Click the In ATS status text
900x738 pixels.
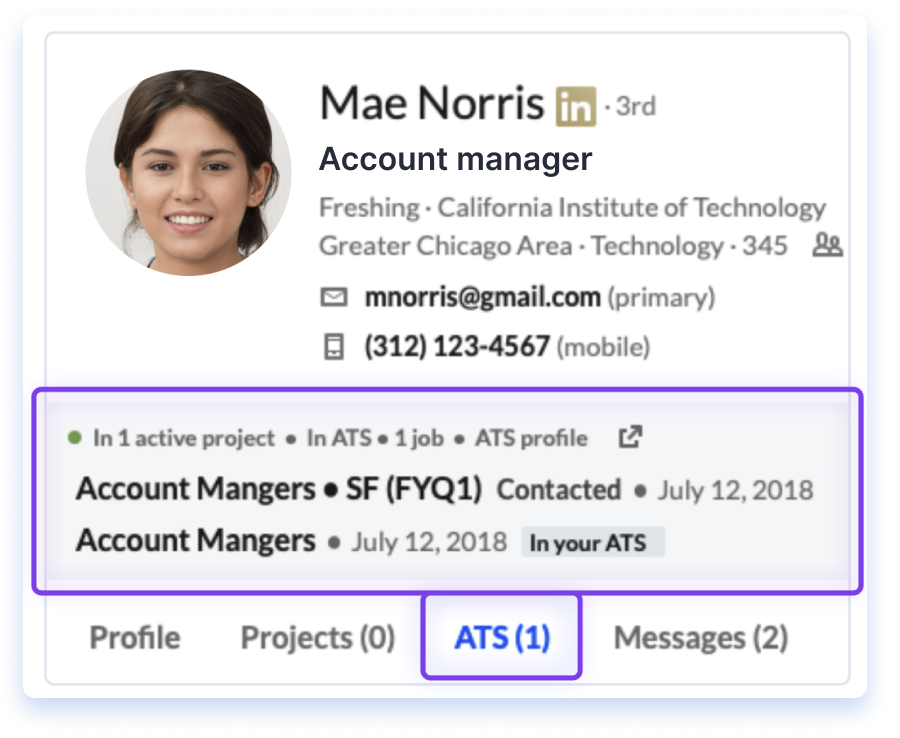[x=339, y=438]
